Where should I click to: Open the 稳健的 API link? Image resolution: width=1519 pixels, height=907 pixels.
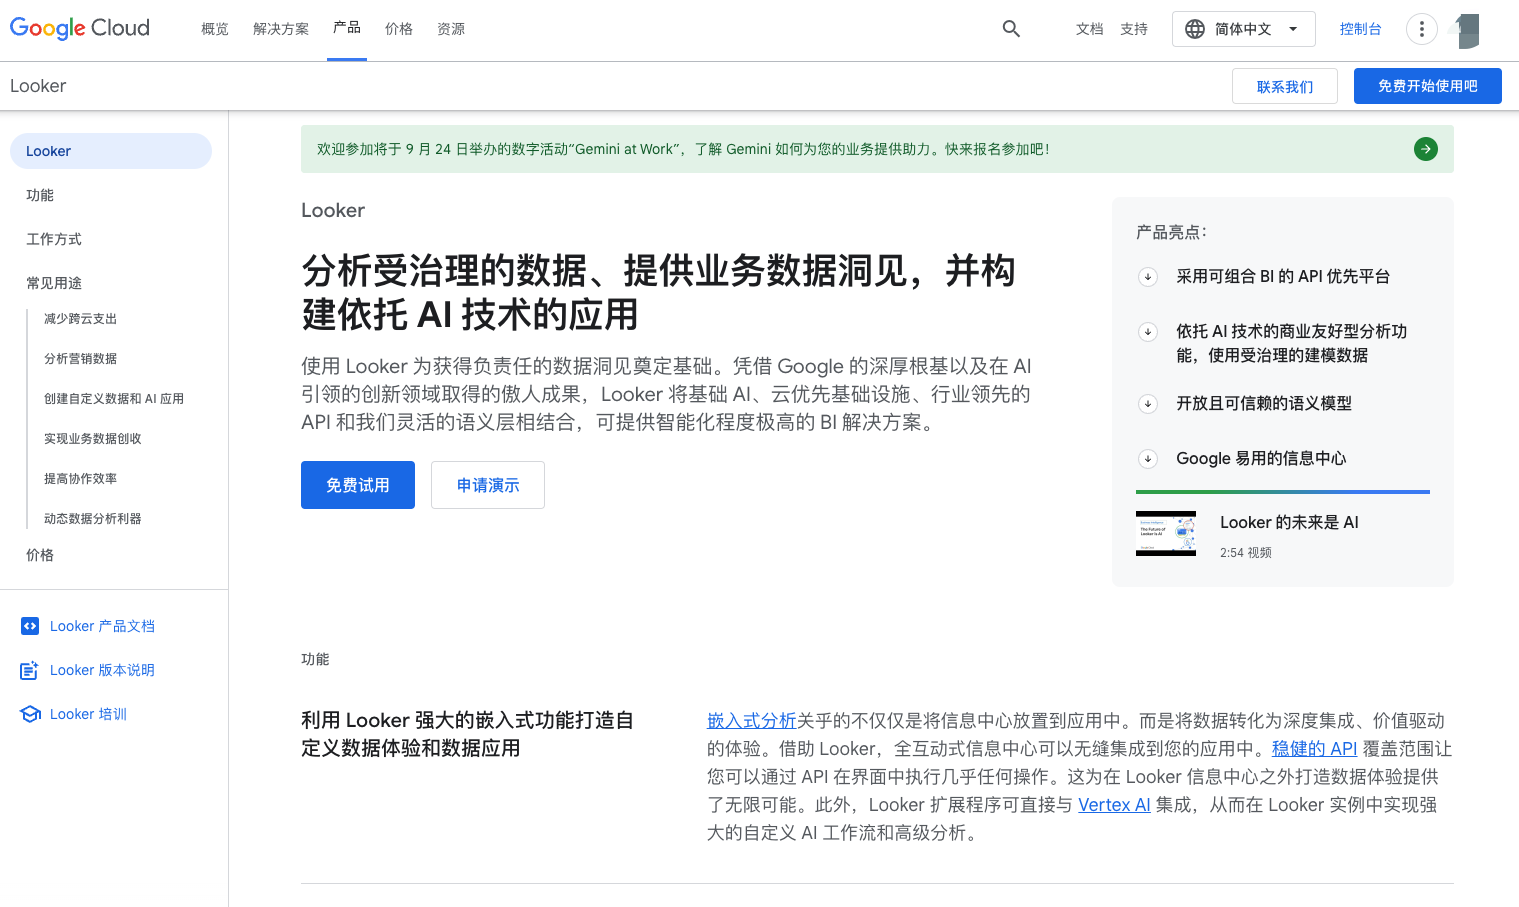[x=1314, y=748]
